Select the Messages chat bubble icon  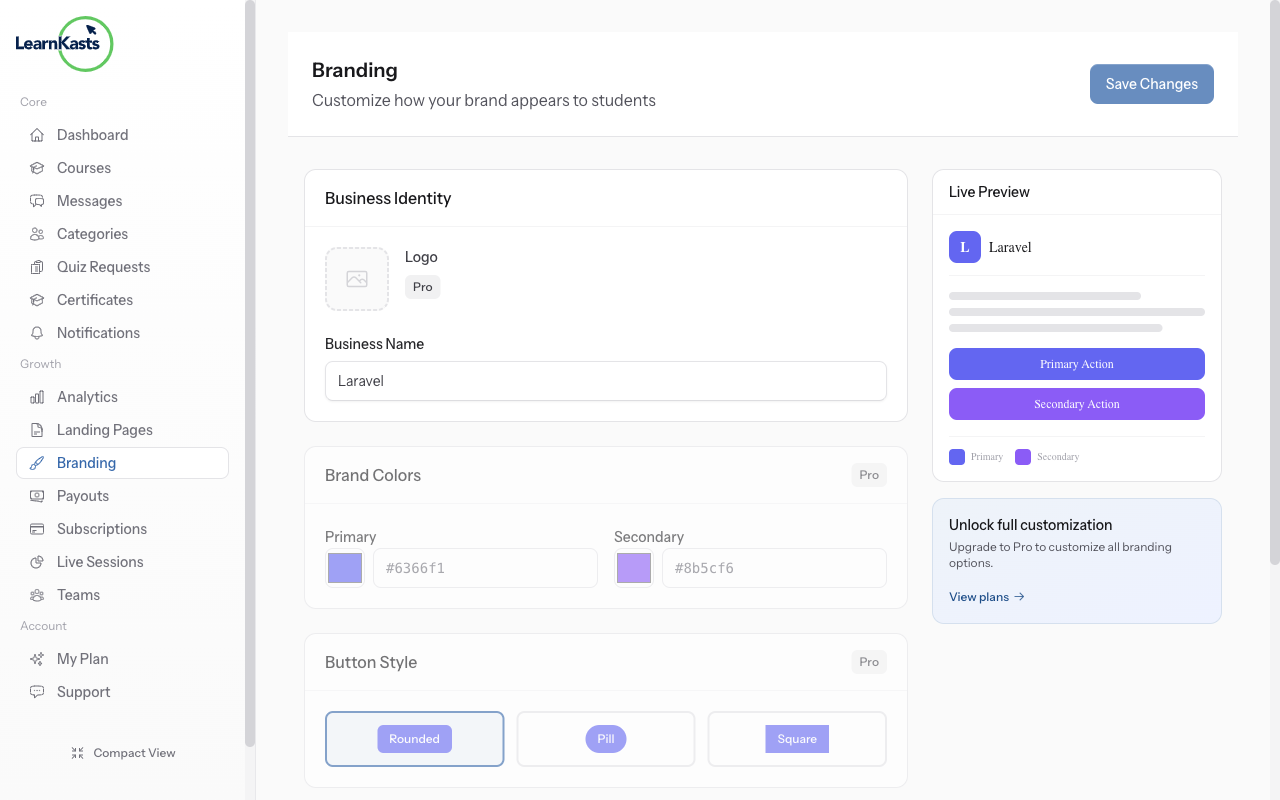click(x=37, y=200)
